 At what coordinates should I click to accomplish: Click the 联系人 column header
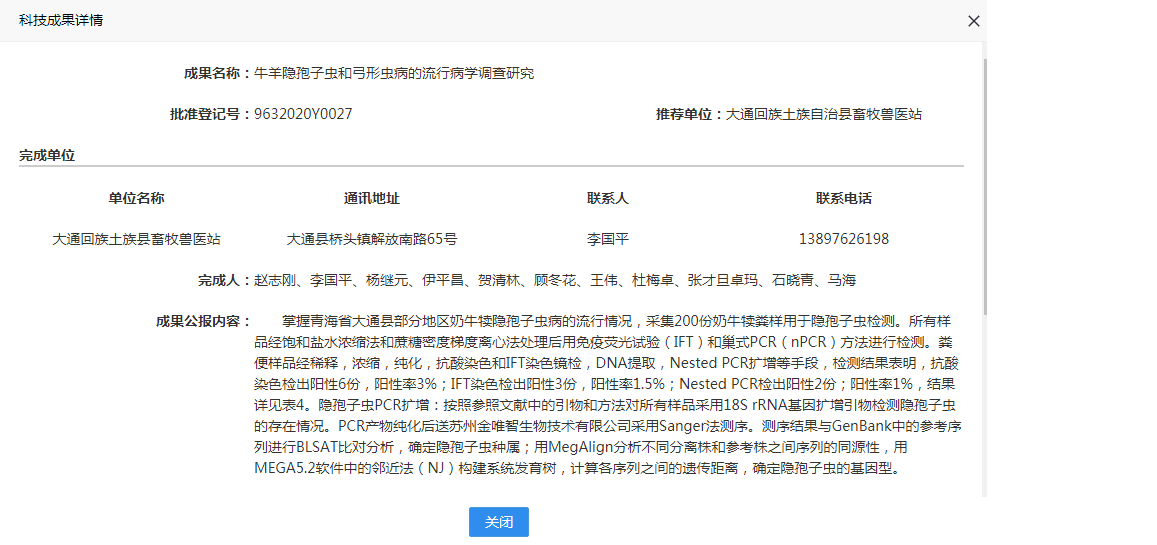(608, 198)
